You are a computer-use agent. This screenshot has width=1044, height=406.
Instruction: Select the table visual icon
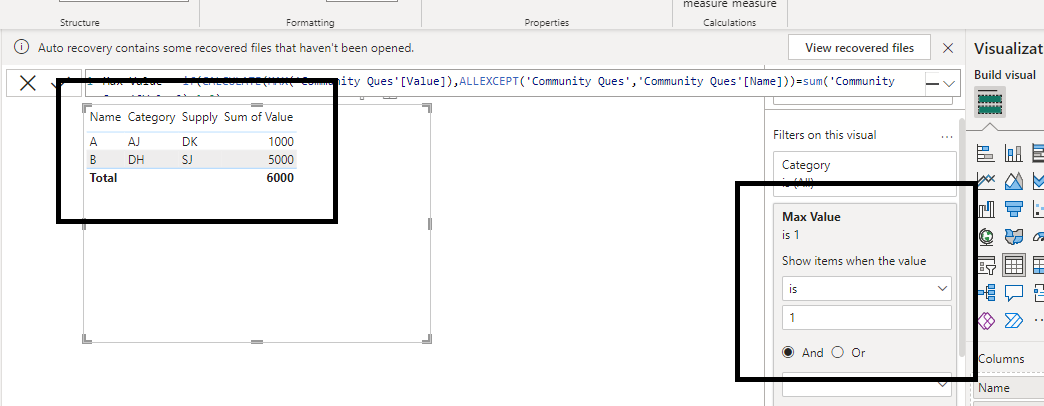coord(1013,265)
